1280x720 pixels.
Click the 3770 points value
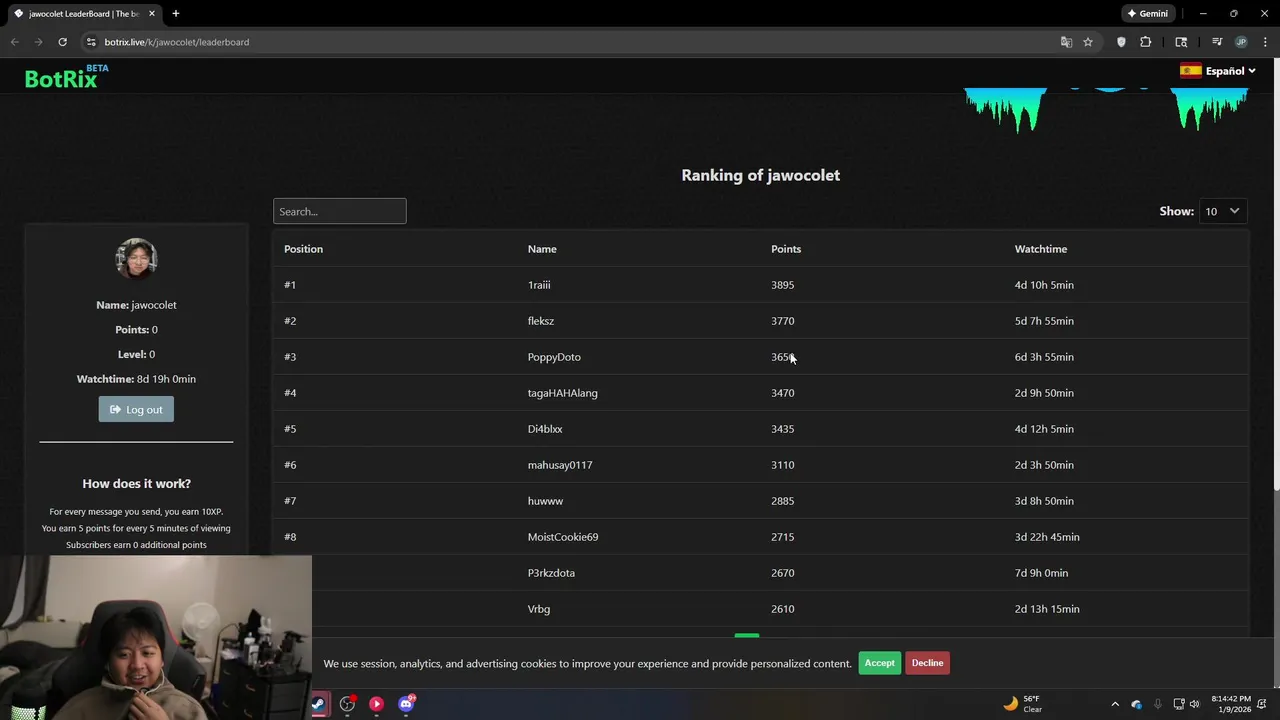pos(782,321)
